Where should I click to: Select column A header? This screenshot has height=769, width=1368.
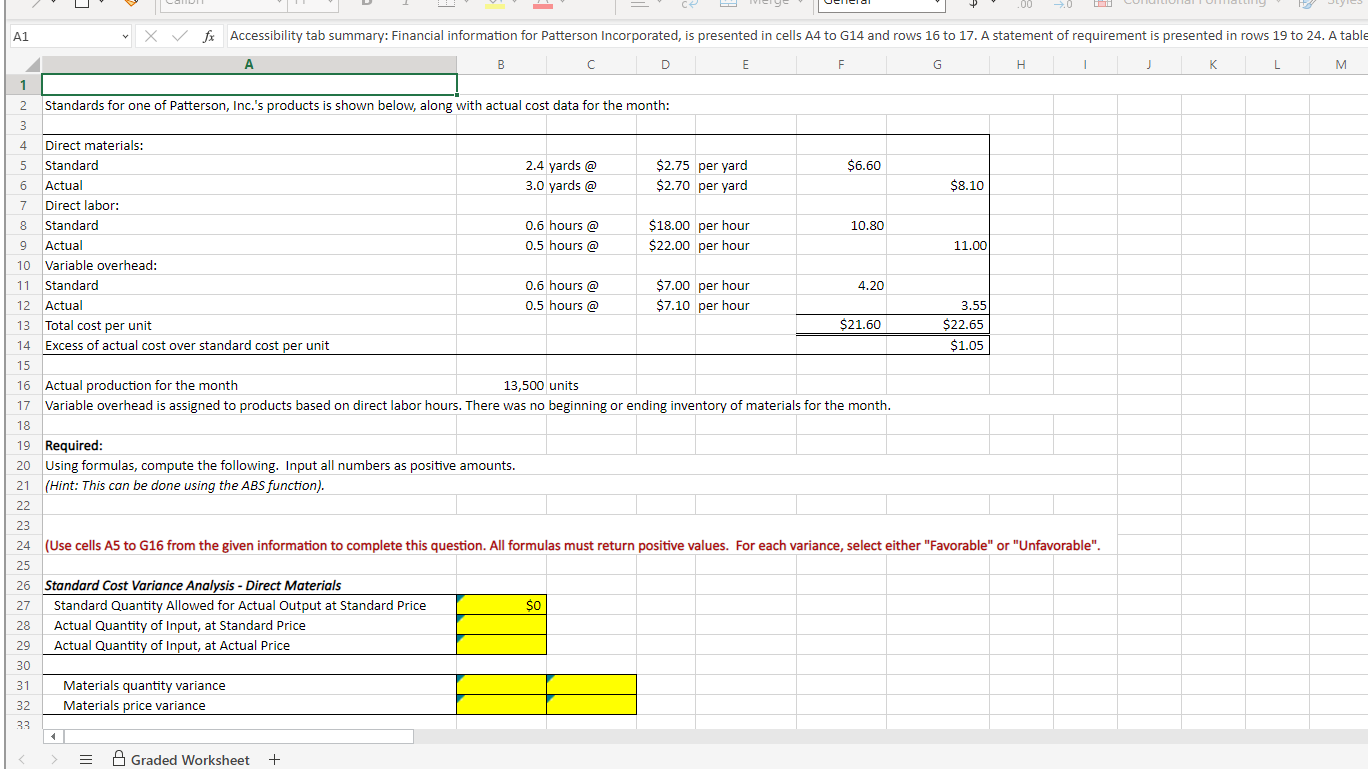[249, 65]
